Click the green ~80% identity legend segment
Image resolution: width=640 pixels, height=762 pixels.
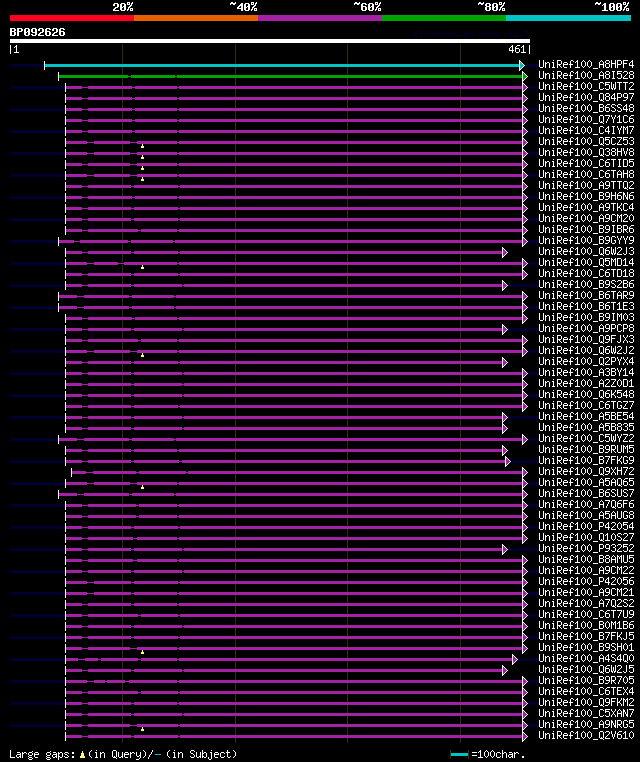point(444,18)
